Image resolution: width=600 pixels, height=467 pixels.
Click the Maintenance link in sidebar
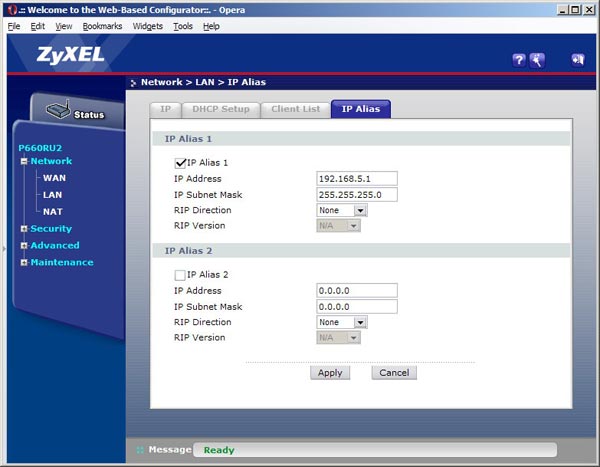point(62,262)
